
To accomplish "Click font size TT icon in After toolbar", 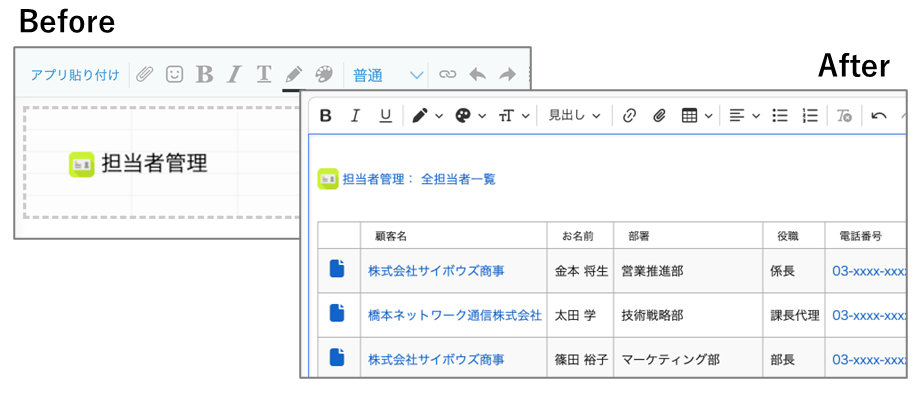I will [506, 116].
